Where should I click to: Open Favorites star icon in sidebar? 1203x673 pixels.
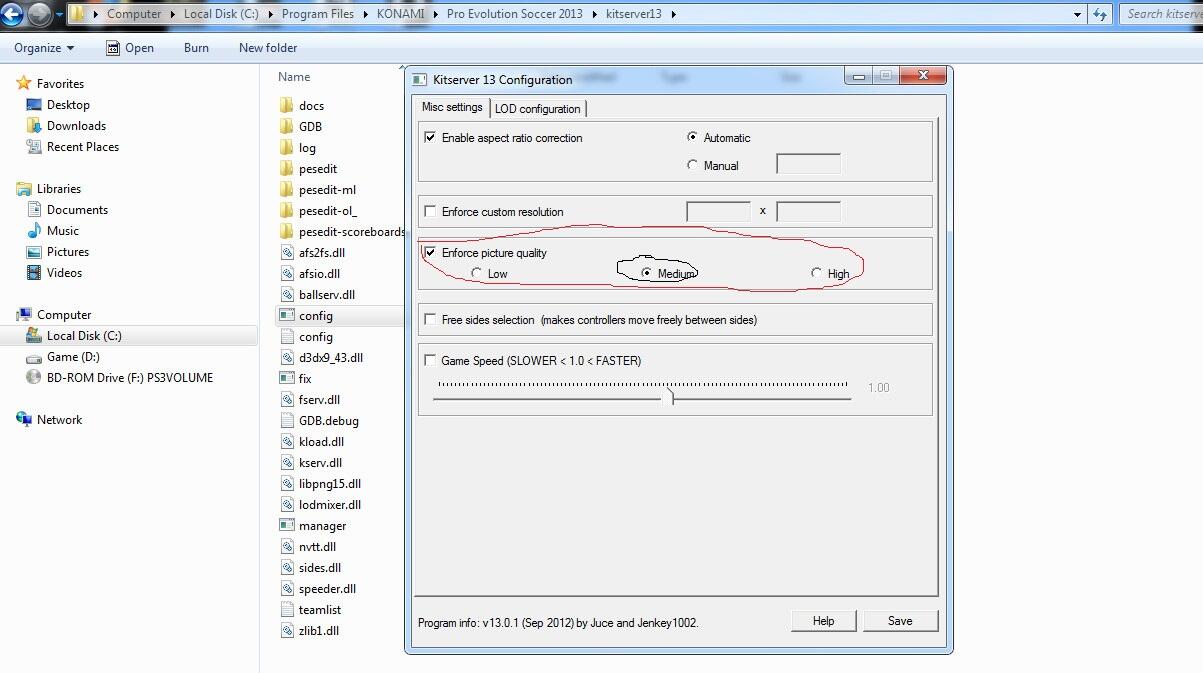(24, 83)
